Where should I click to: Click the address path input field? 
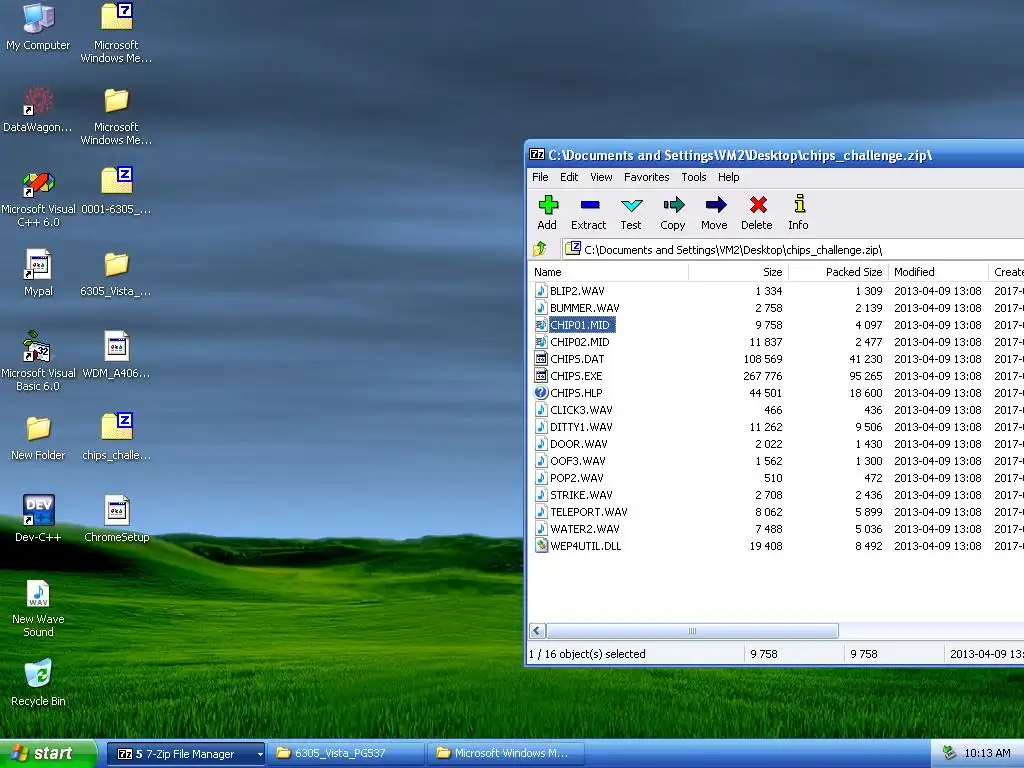(793, 249)
